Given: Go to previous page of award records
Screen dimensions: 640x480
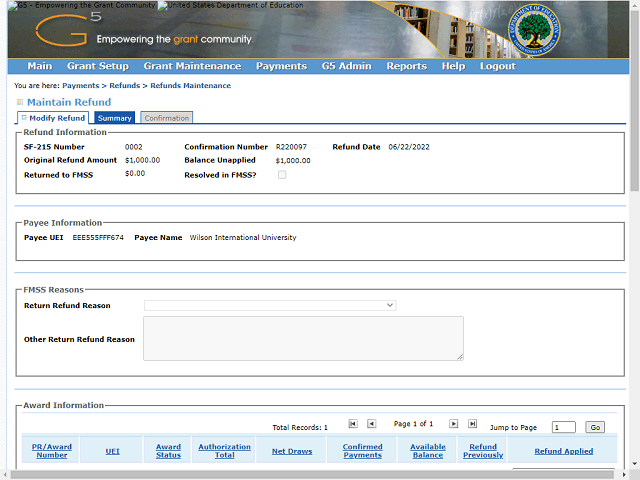Looking at the screenshot, I should click(371, 424).
